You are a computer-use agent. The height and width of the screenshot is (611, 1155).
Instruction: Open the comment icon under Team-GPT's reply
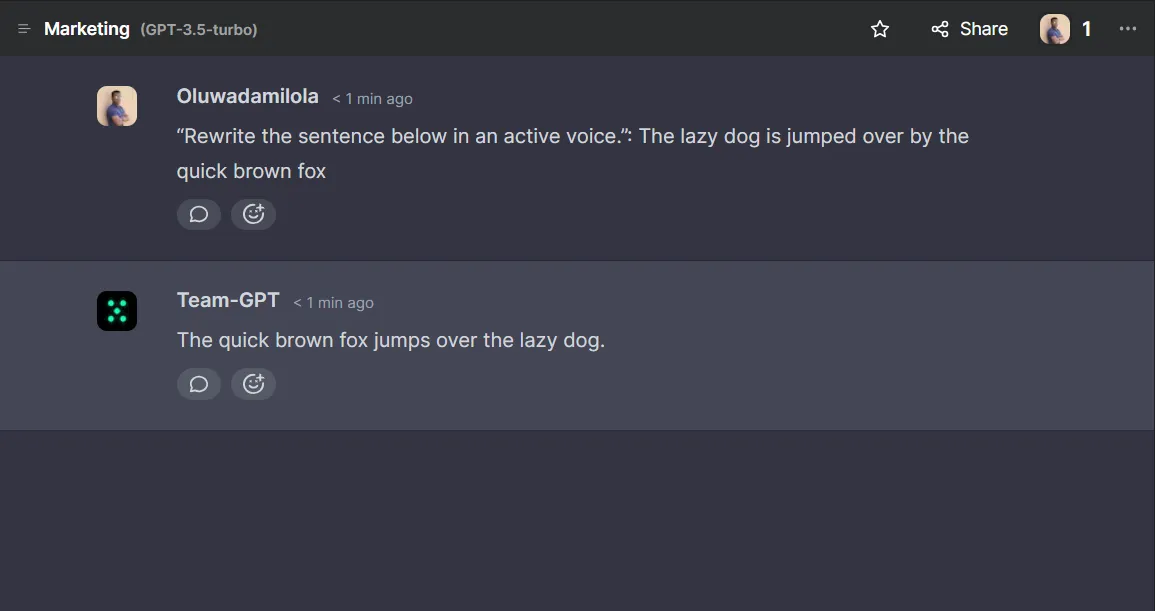pyautogui.click(x=199, y=383)
